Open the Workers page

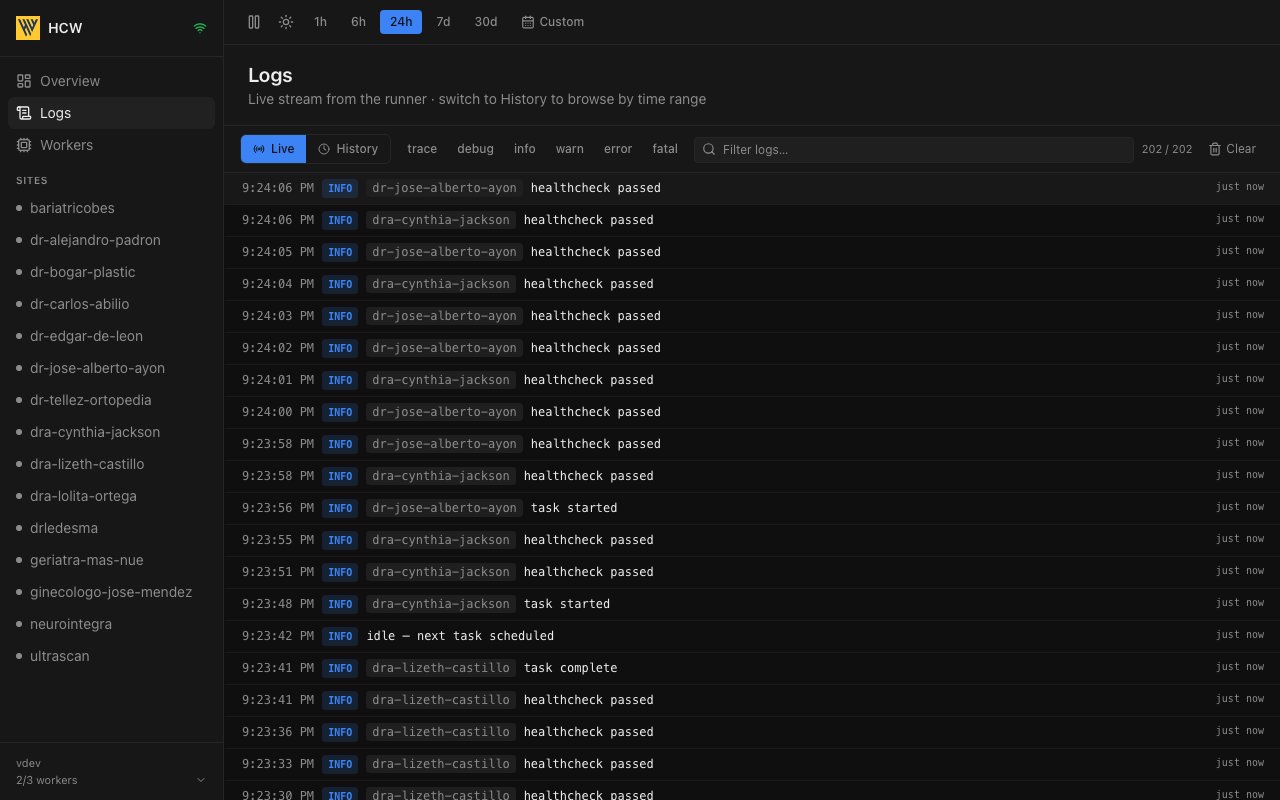point(111,145)
